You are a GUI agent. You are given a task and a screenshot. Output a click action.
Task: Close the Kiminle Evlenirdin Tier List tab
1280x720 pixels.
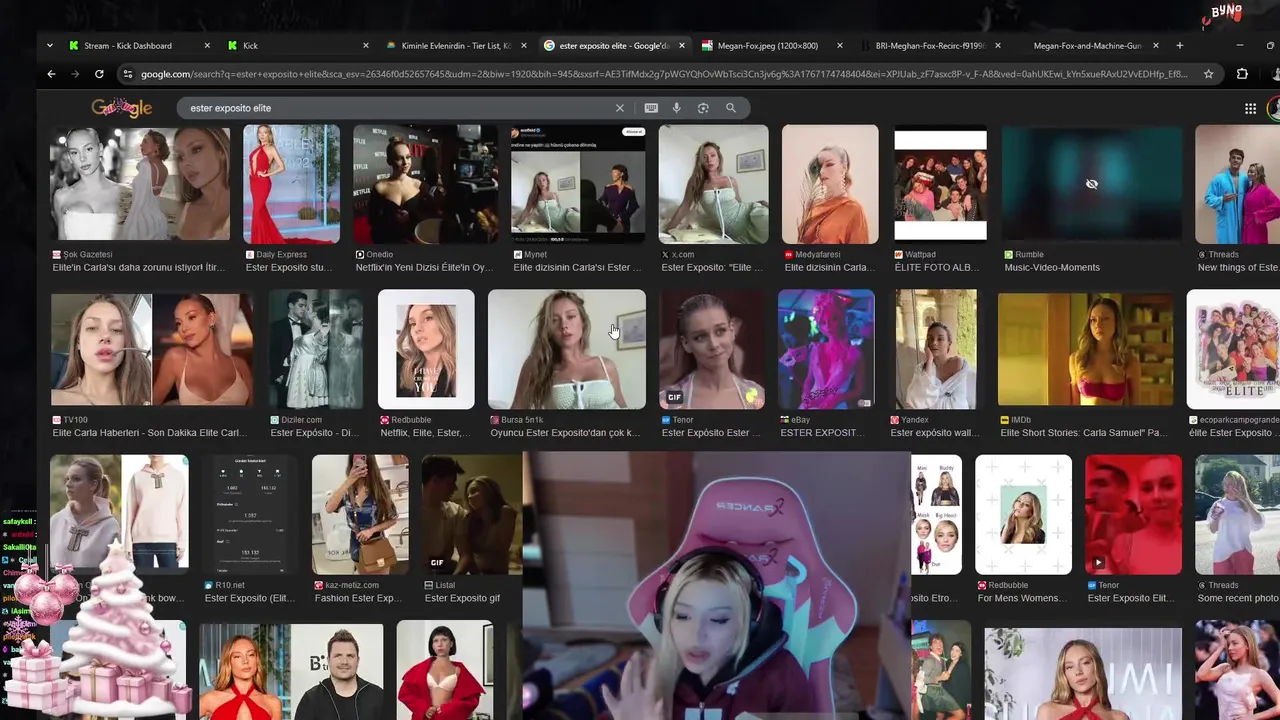click(523, 45)
